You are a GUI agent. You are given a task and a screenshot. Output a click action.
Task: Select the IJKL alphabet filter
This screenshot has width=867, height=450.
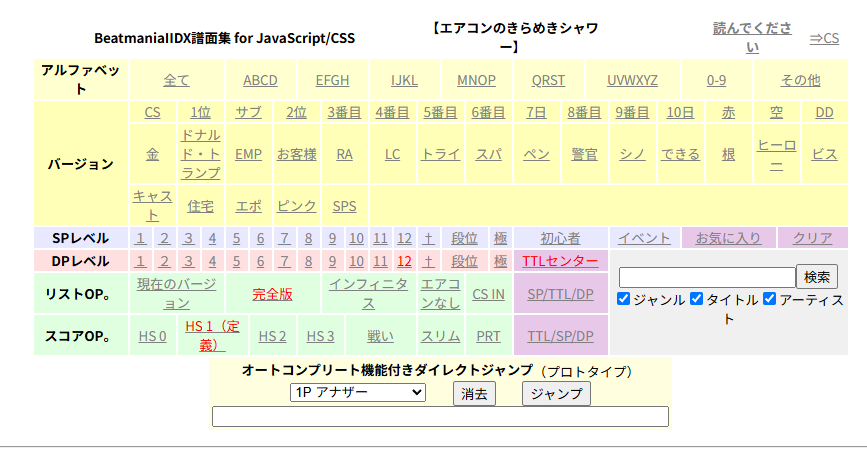click(x=404, y=81)
